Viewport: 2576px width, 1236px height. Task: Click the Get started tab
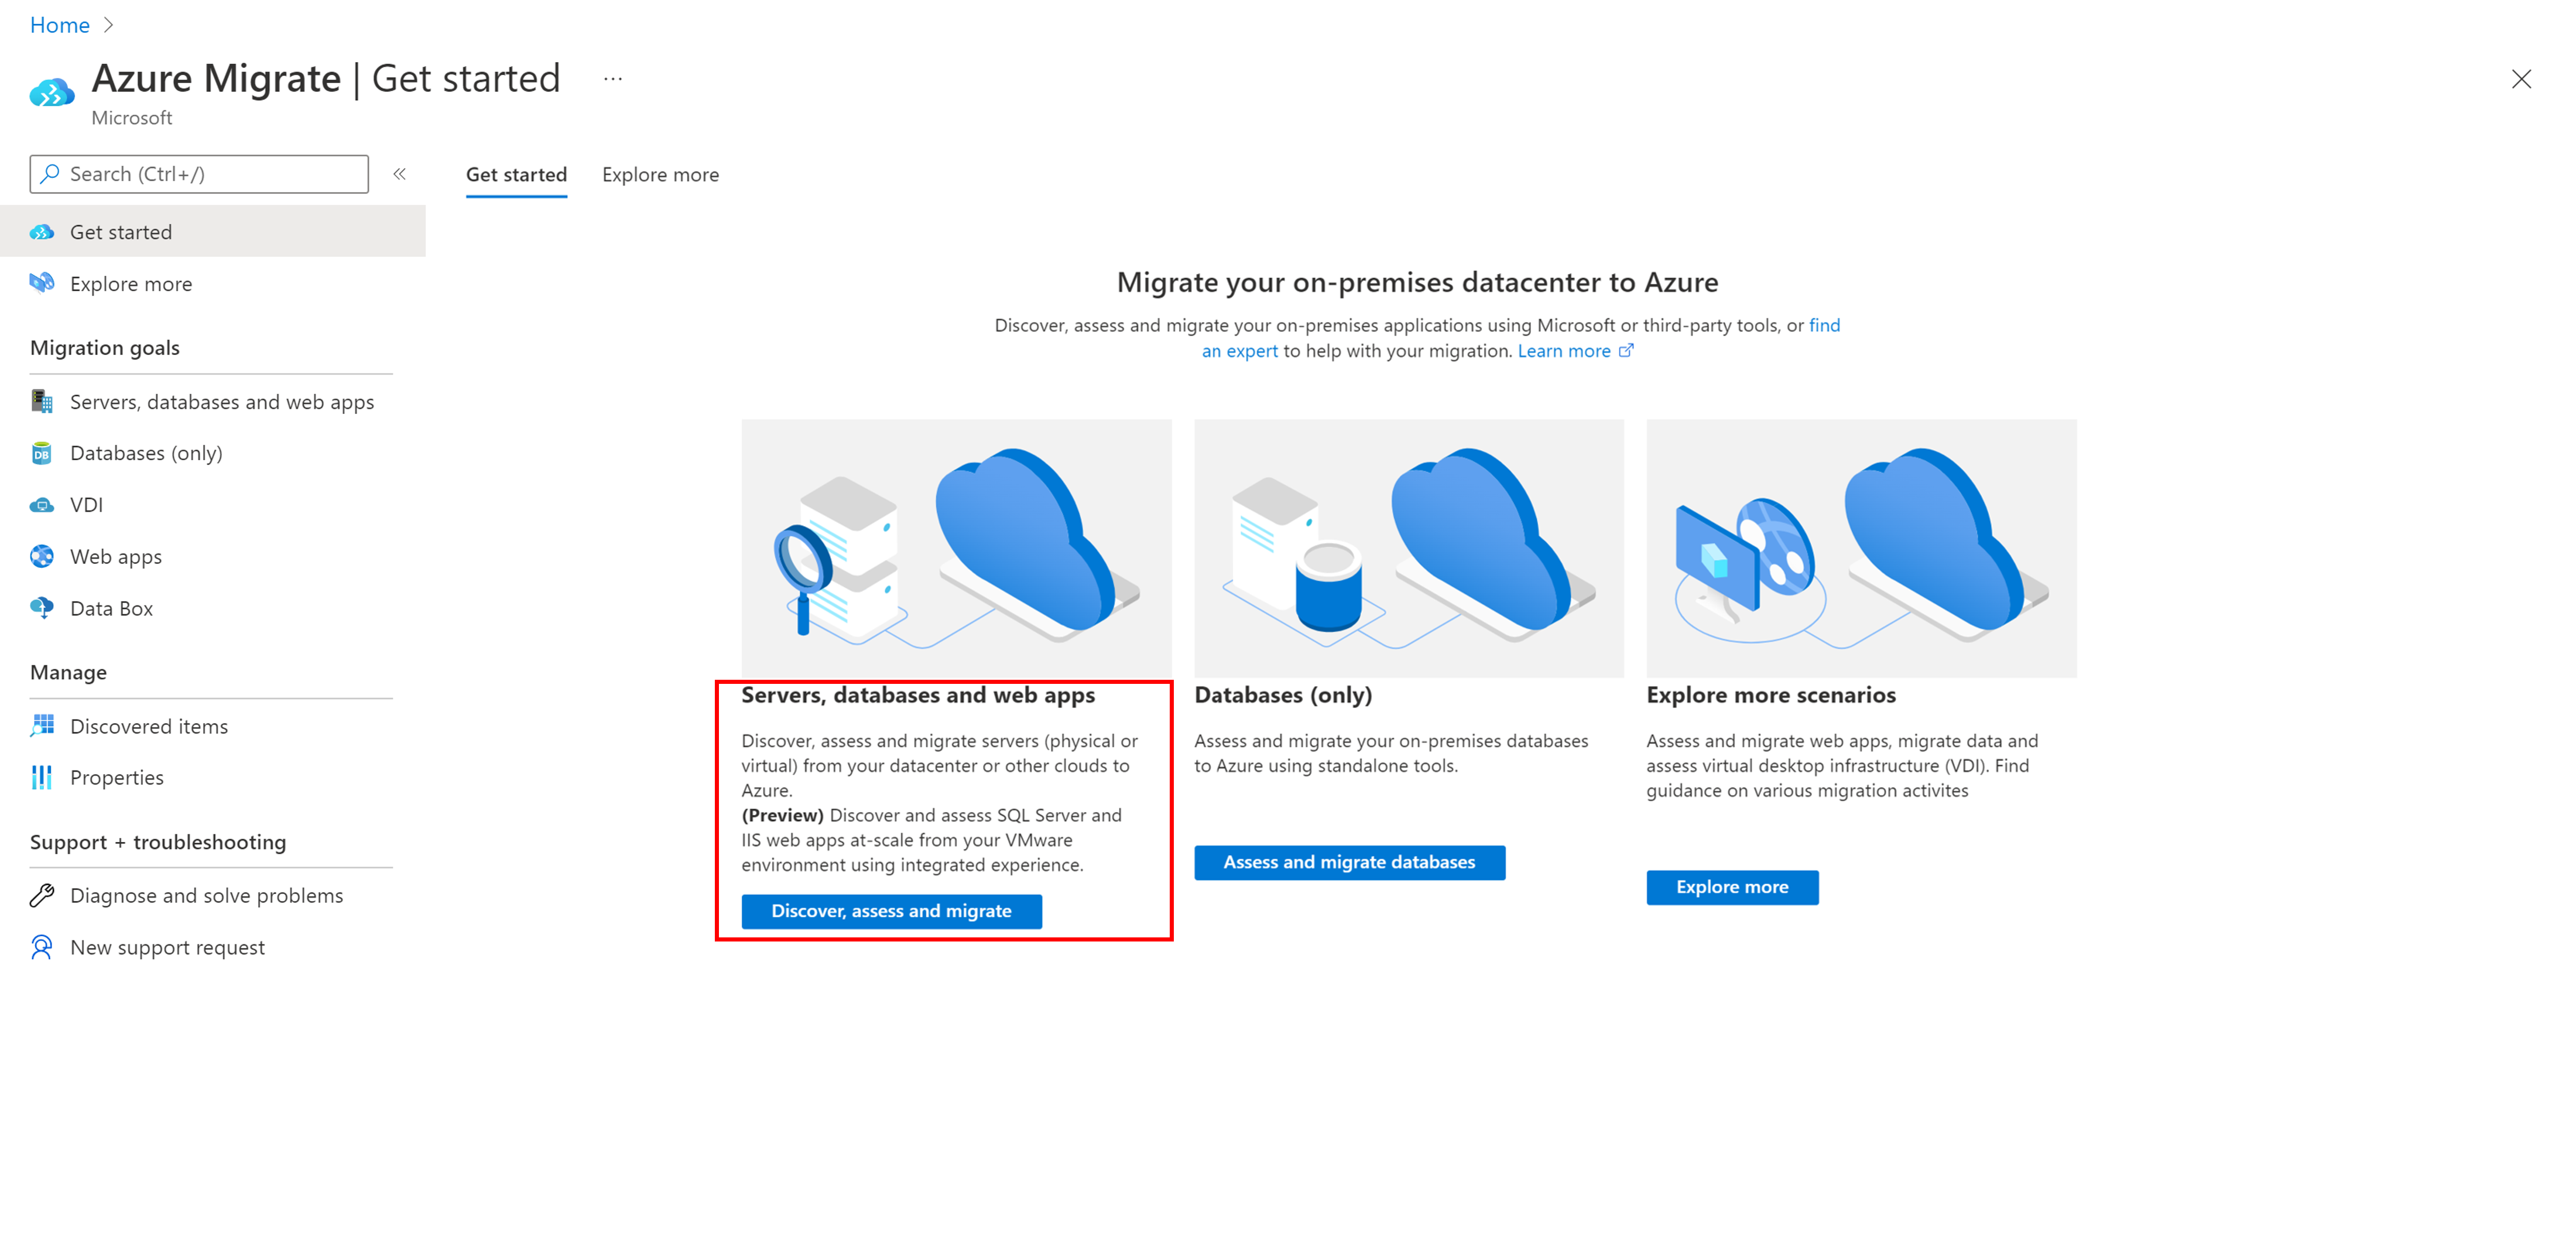pyautogui.click(x=514, y=173)
